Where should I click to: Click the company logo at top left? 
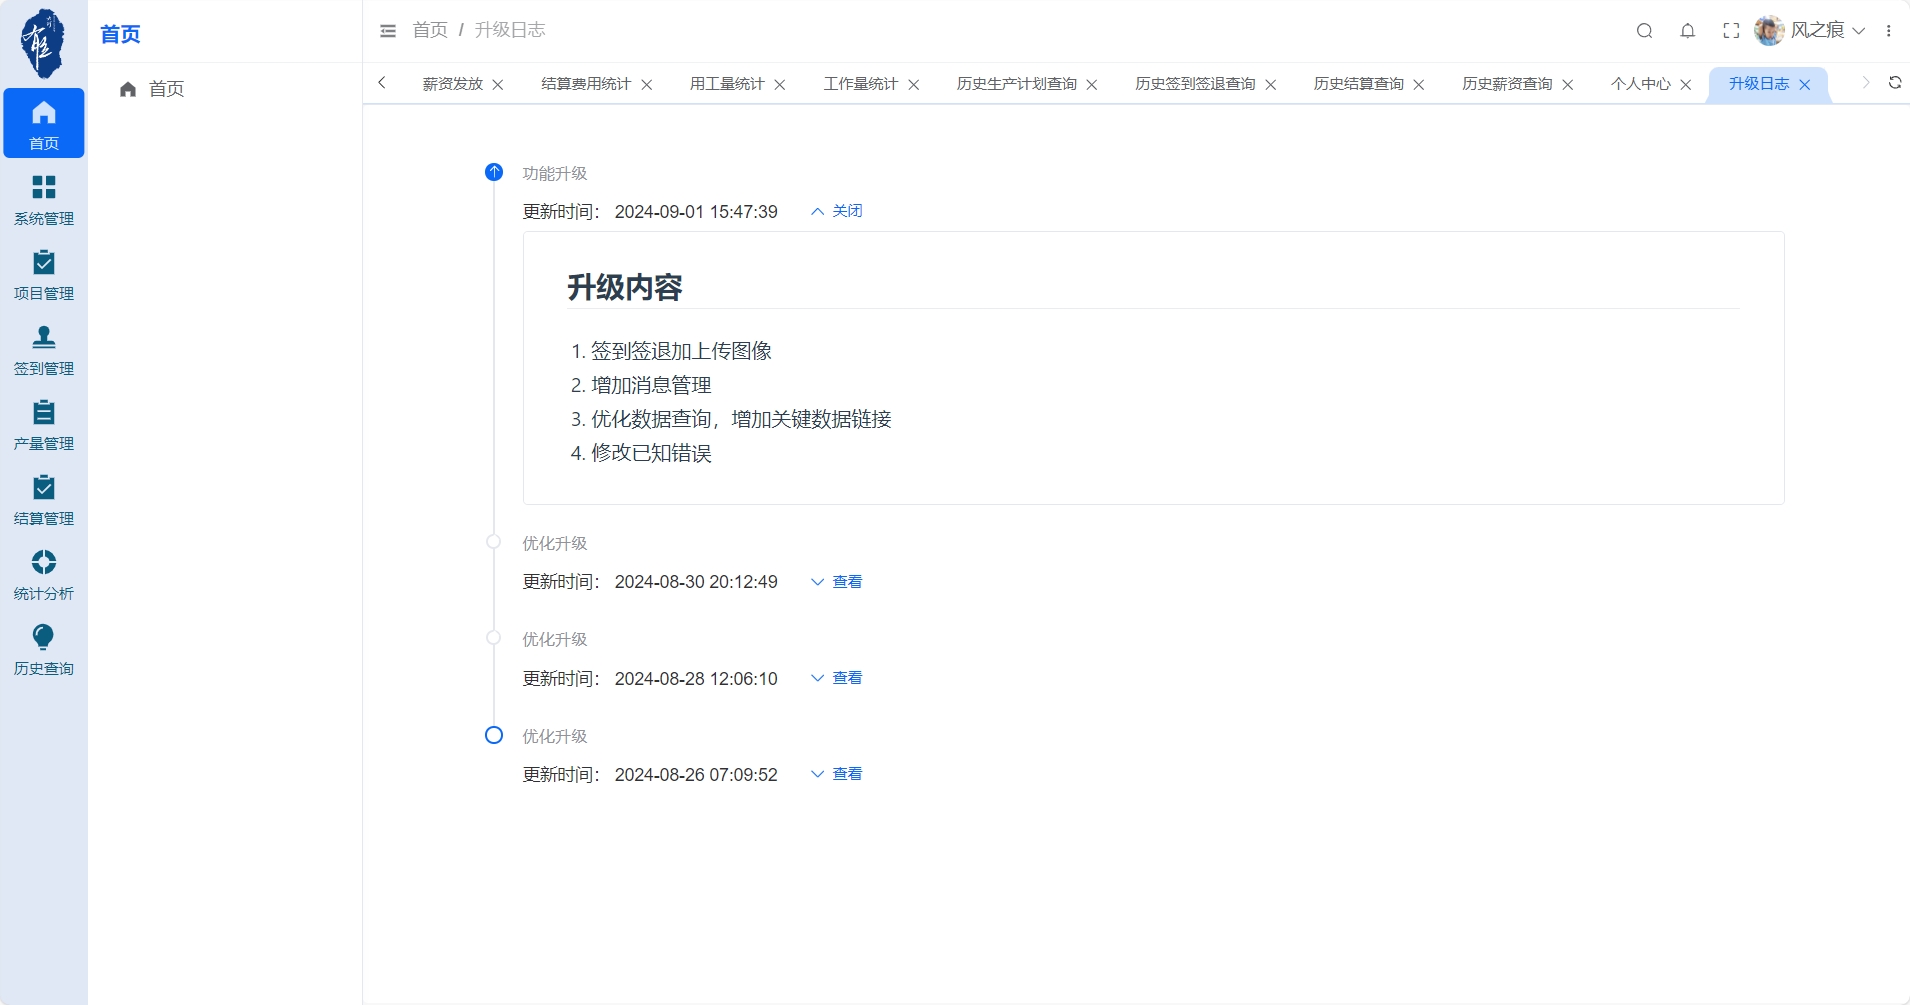[x=43, y=43]
